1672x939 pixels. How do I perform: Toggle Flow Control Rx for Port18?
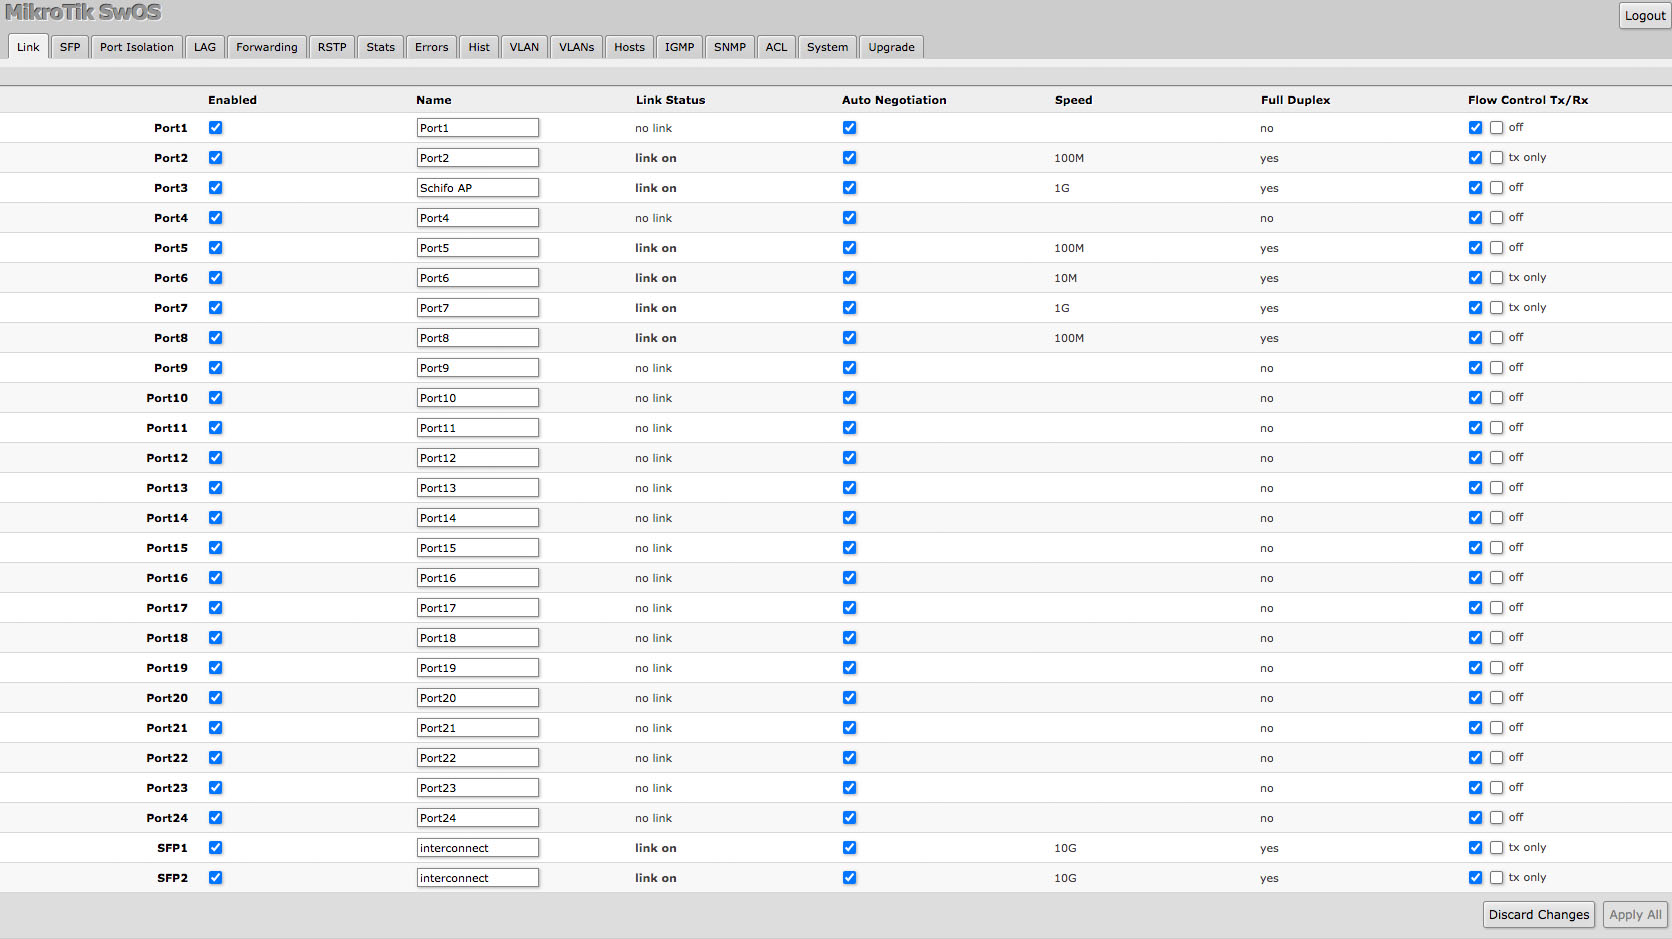pos(1497,638)
